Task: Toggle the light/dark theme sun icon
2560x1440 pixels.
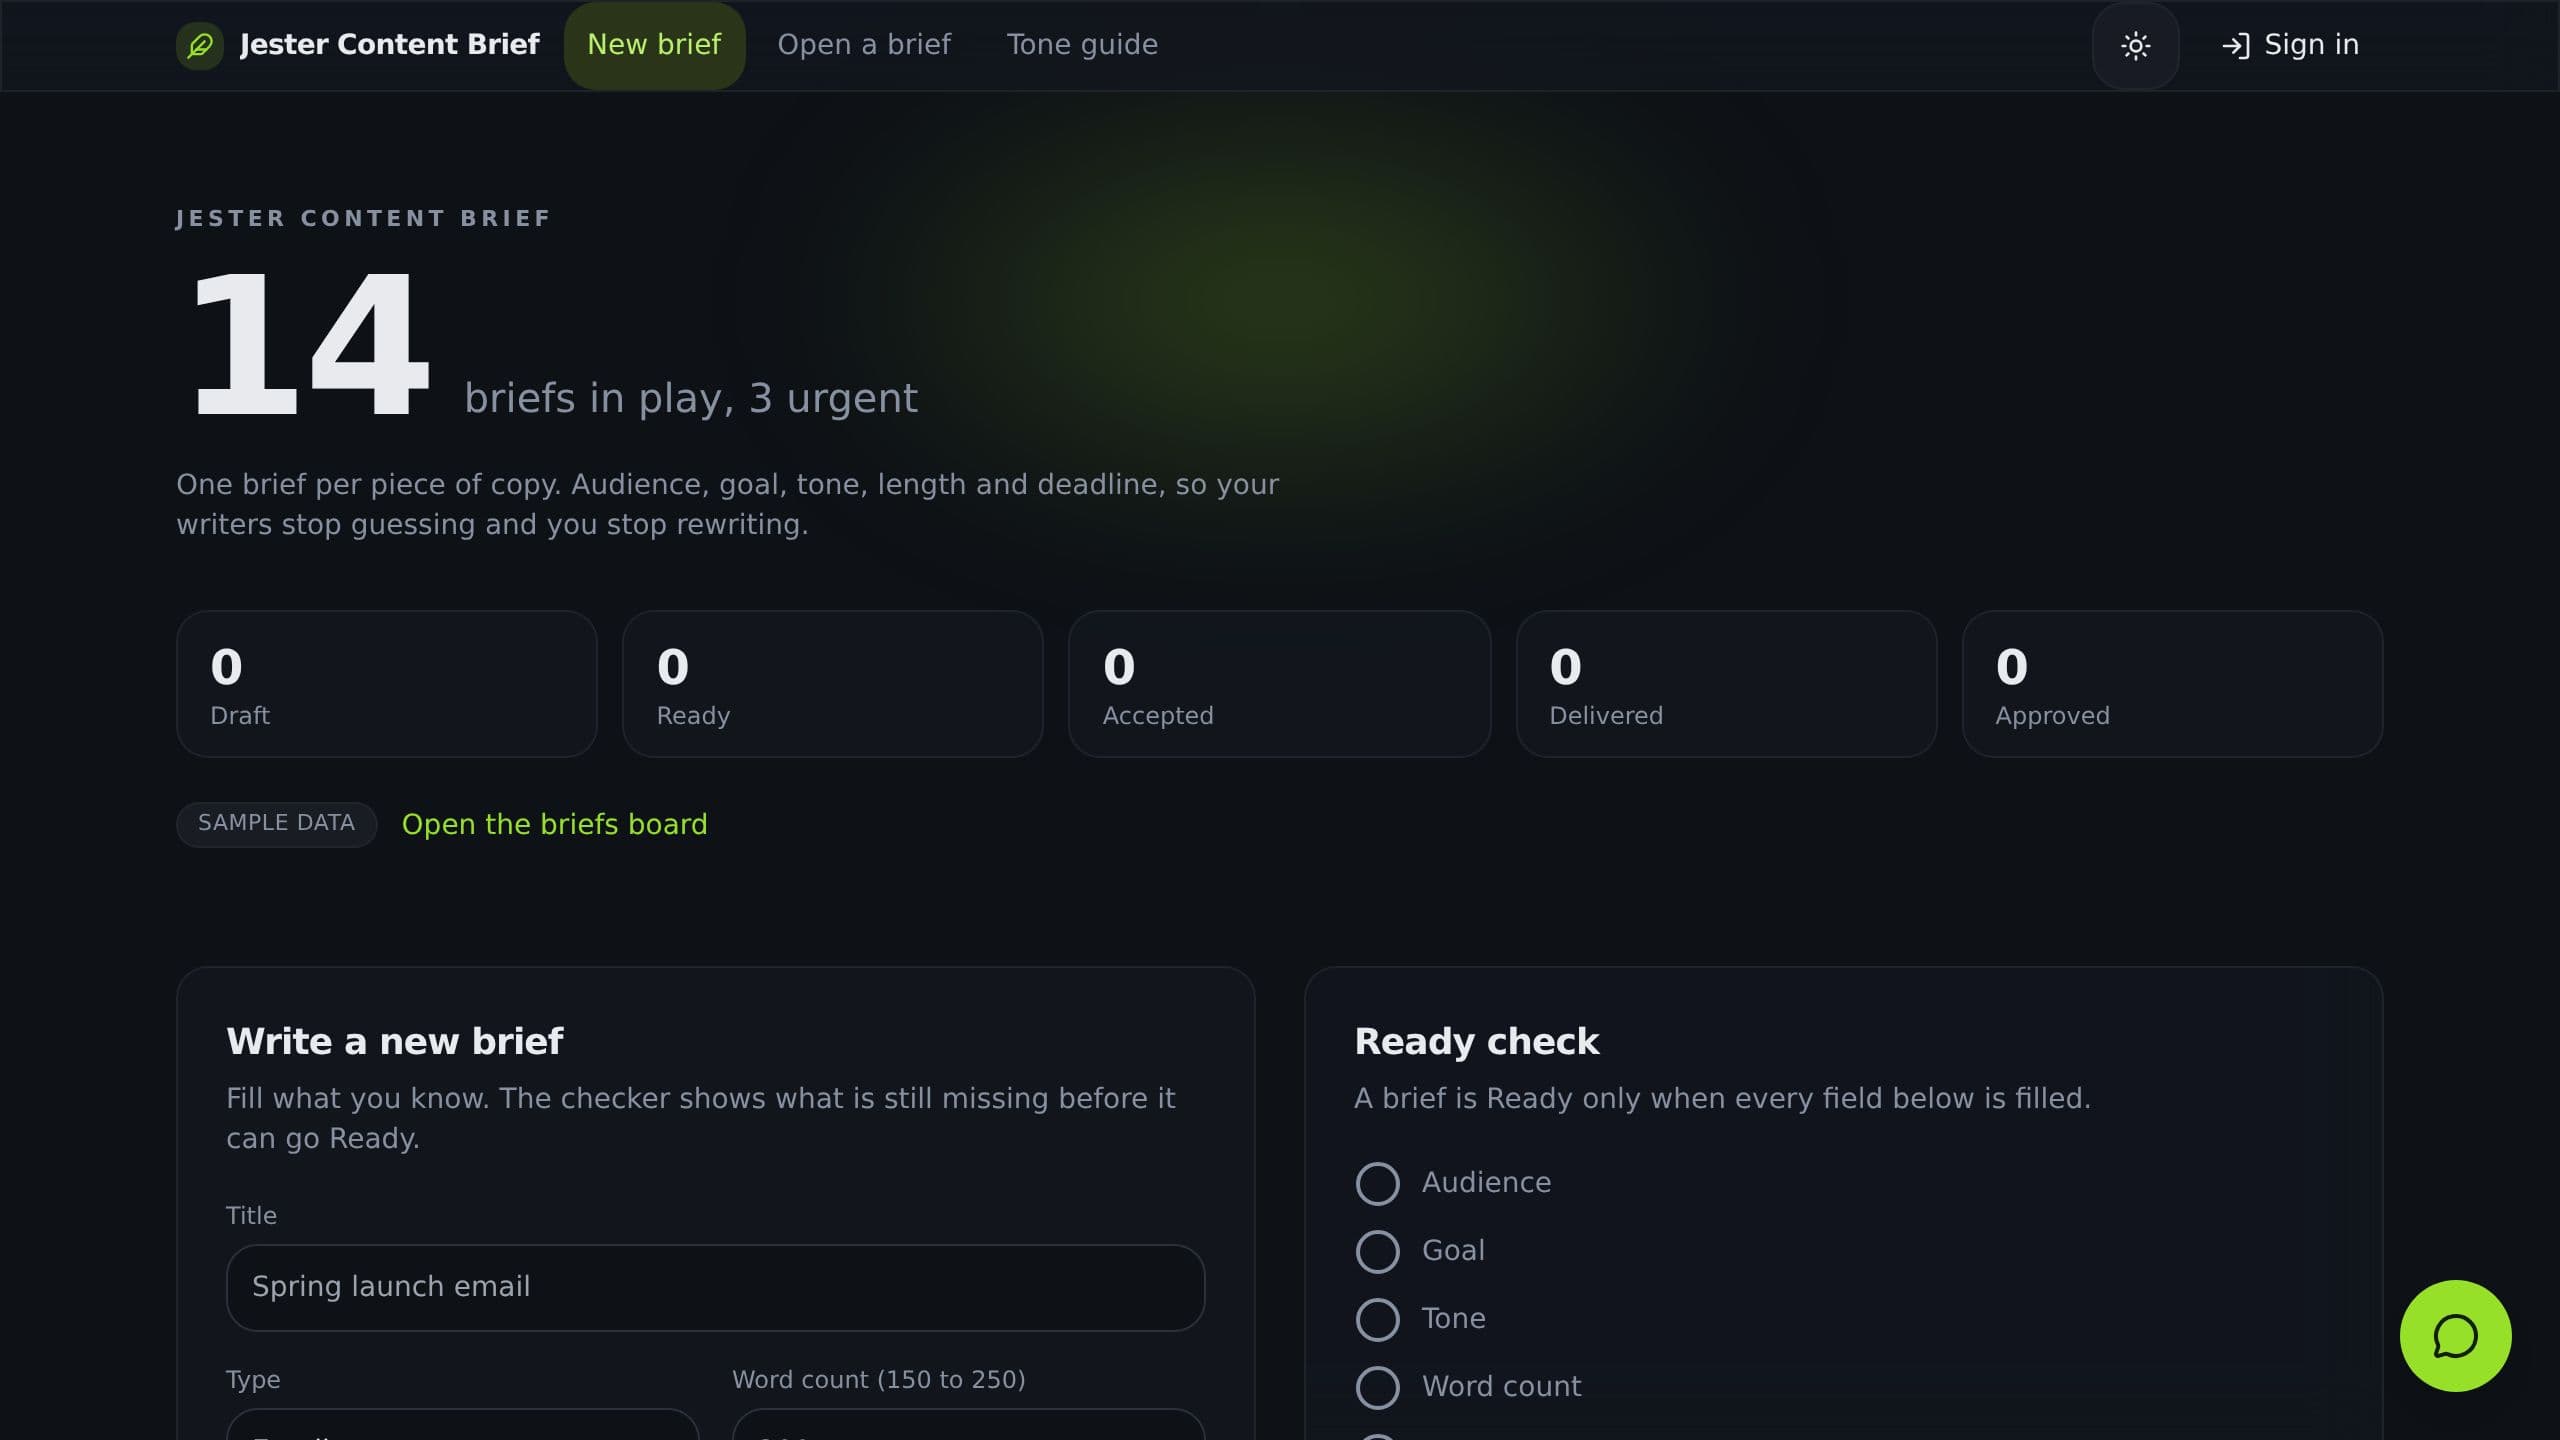Action: pos(2135,45)
